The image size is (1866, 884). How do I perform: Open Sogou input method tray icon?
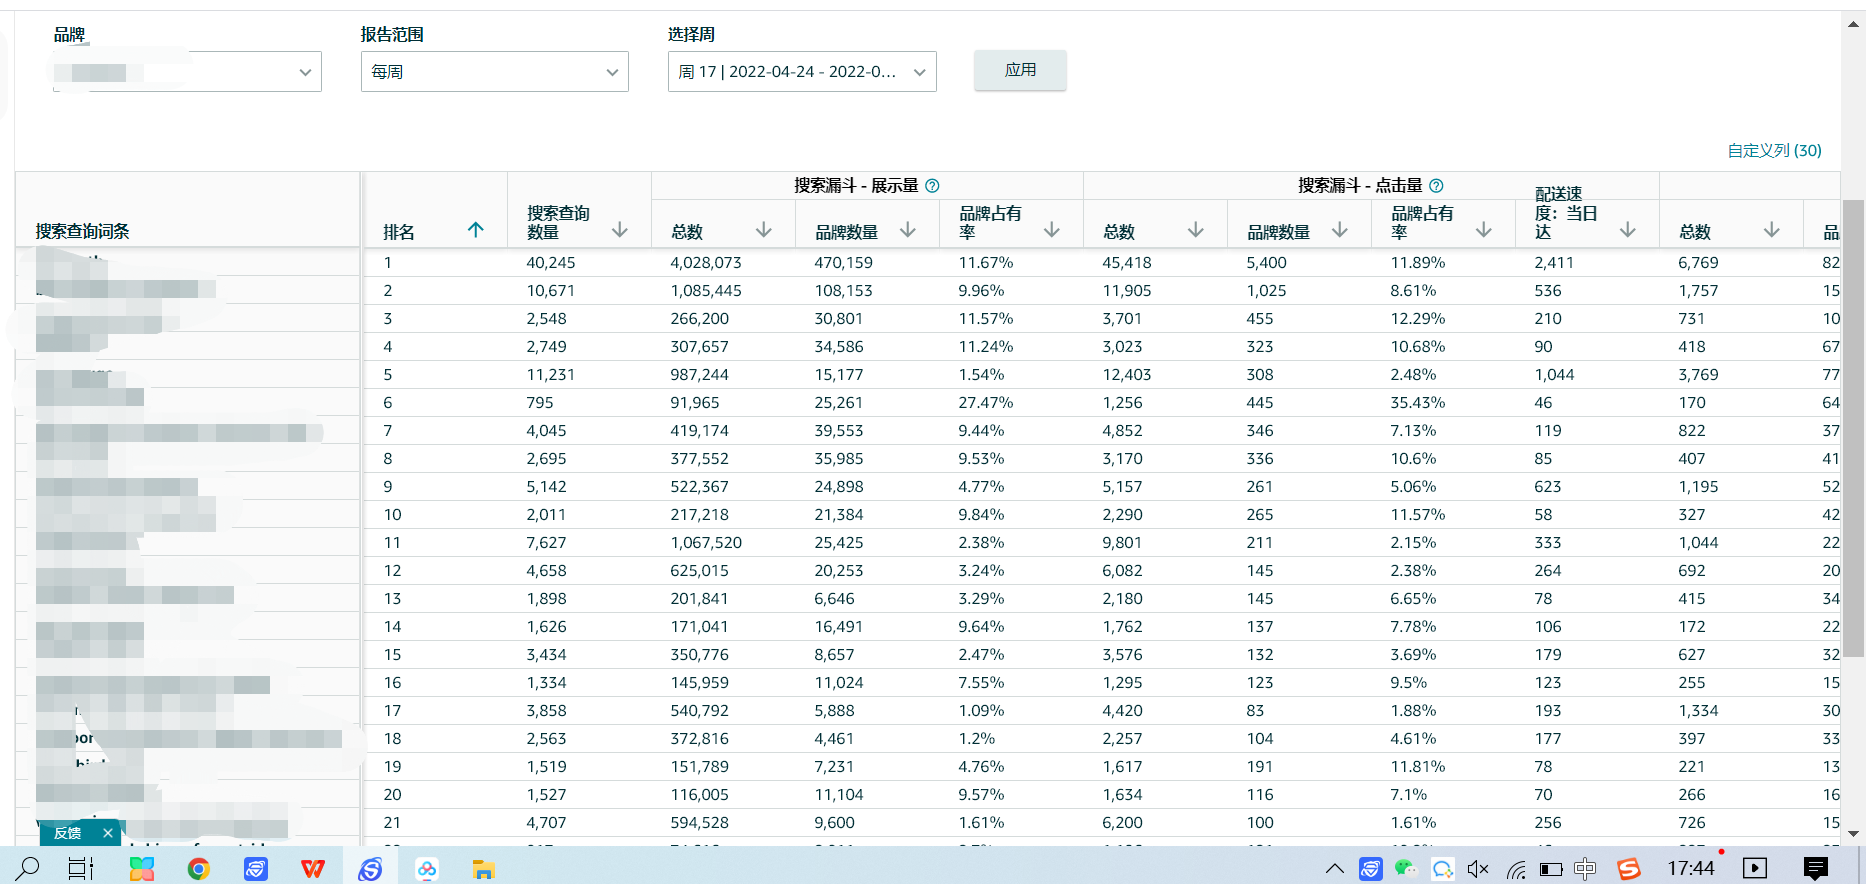tap(1629, 869)
